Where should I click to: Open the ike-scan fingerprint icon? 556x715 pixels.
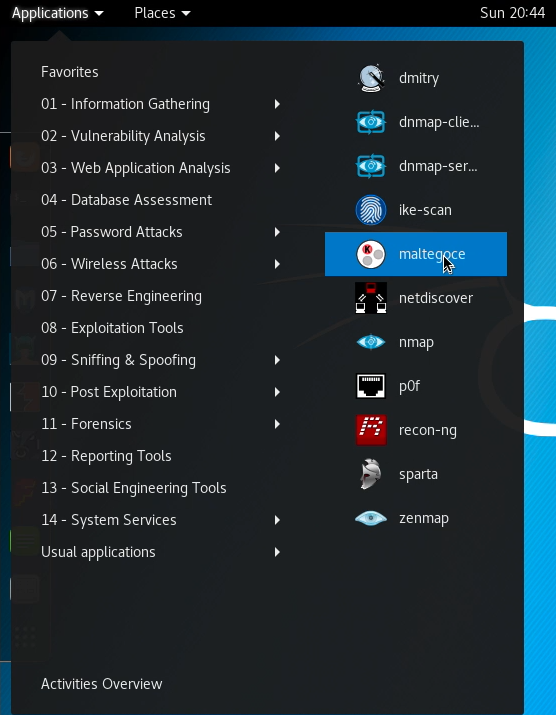tap(371, 210)
